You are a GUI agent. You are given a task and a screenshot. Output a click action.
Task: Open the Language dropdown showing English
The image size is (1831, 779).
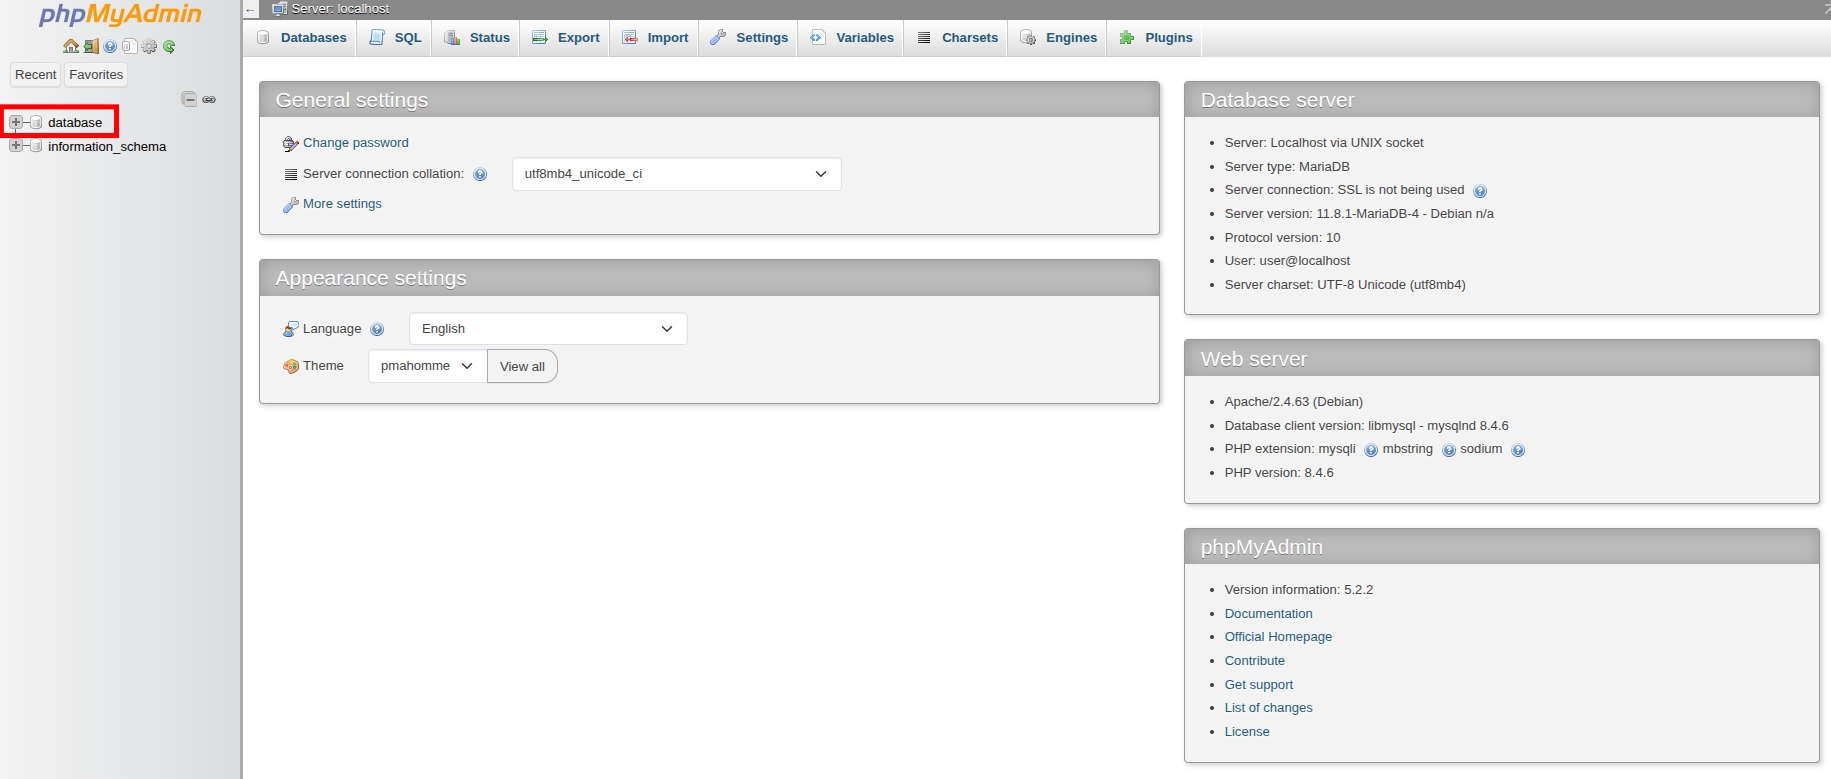click(548, 329)
